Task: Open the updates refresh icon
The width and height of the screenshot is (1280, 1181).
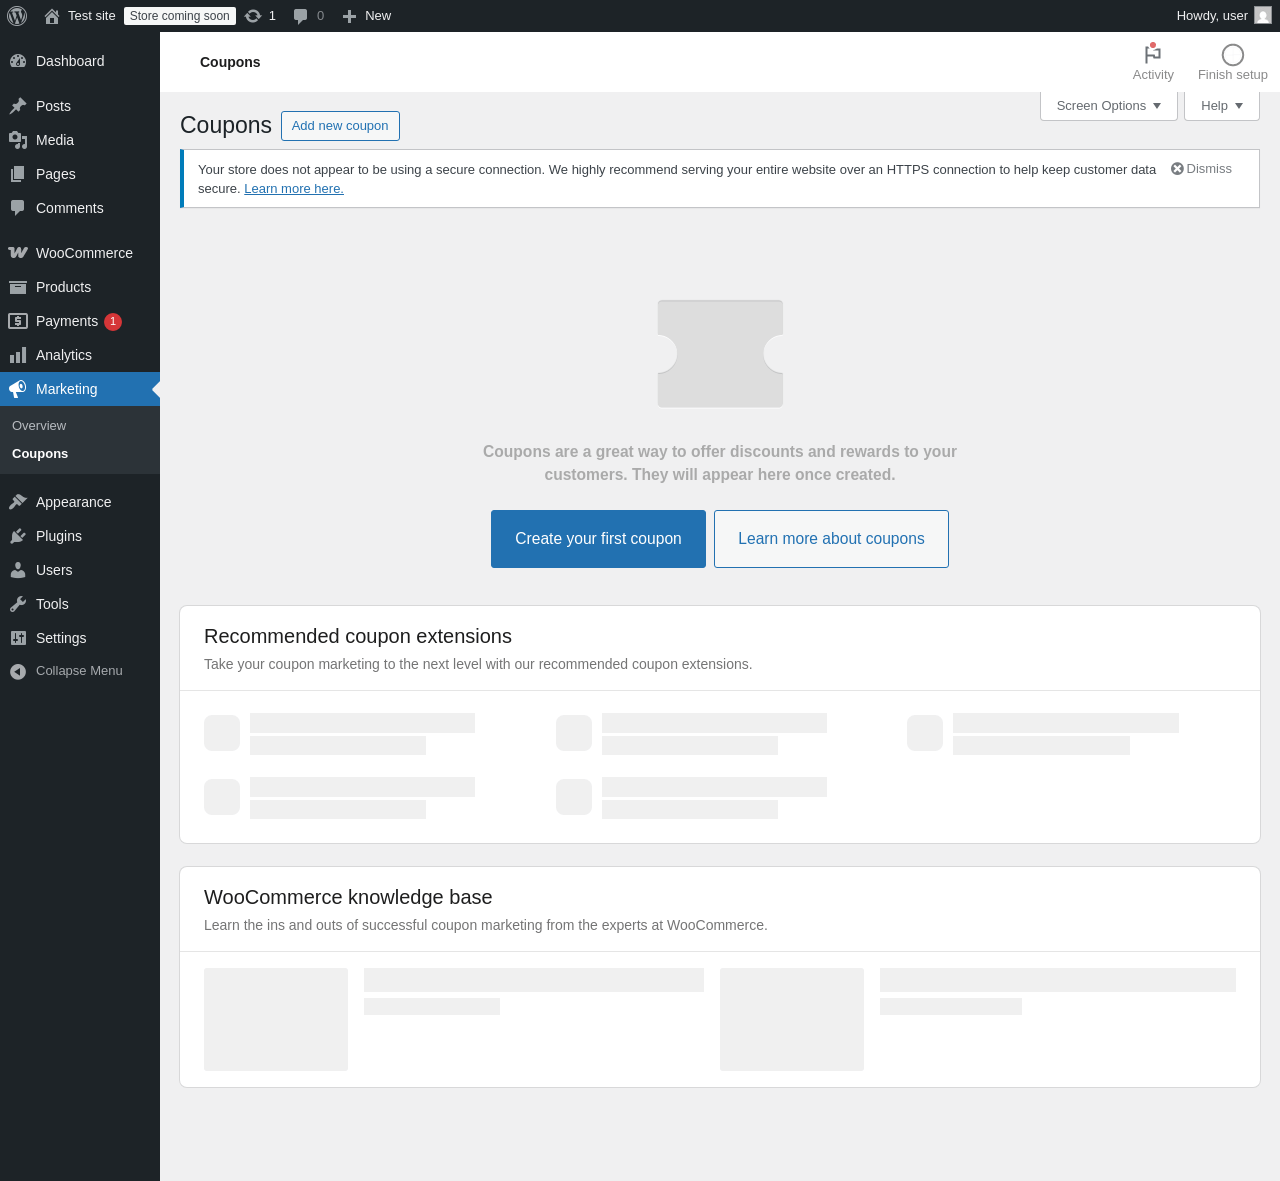Action: (253, 16)
